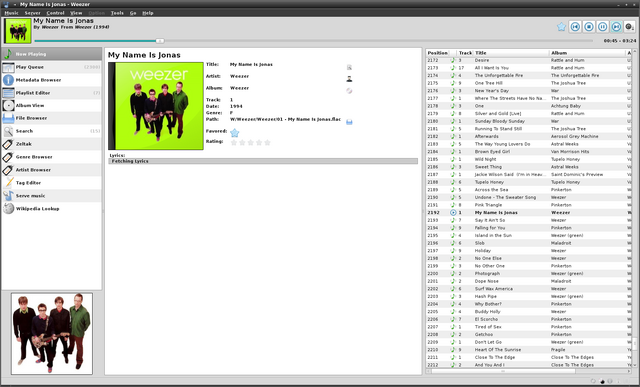
Task: Click the title search icon beside Title
Action: coord(349,67)
